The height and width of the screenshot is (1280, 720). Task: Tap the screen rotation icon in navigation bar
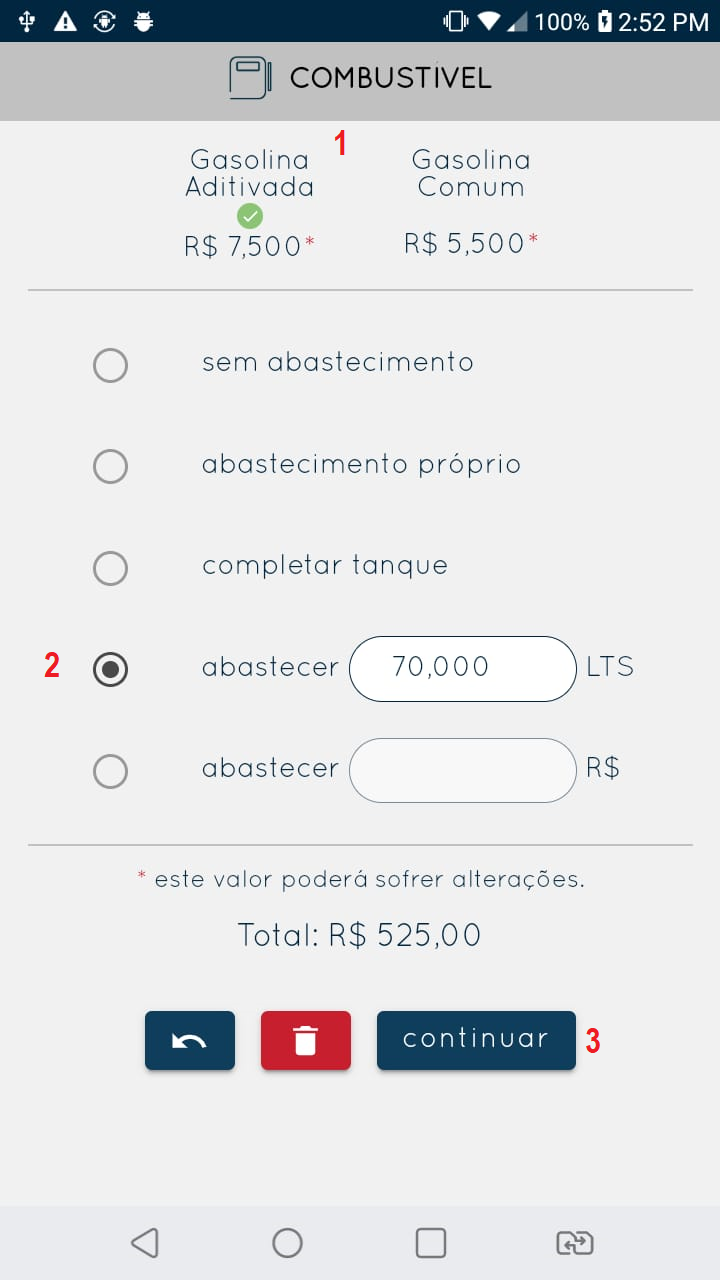click(x=575, y=1243)
